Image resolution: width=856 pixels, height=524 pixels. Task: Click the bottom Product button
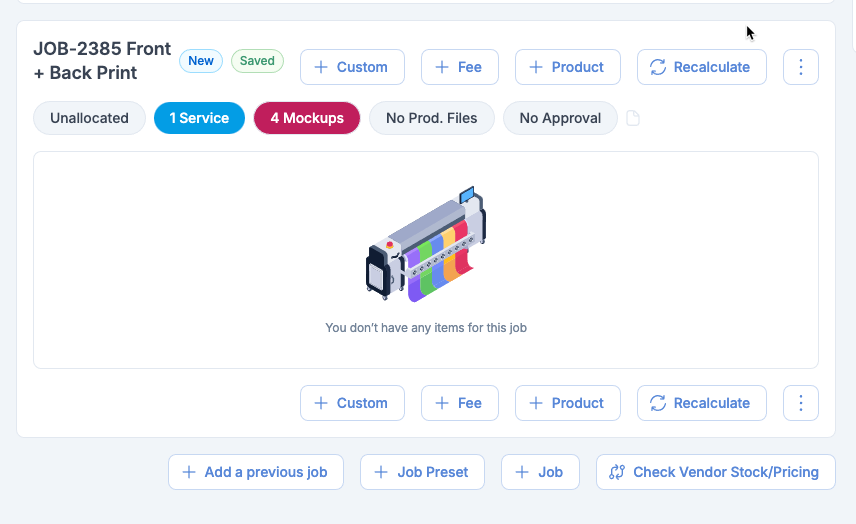(567, 403)
